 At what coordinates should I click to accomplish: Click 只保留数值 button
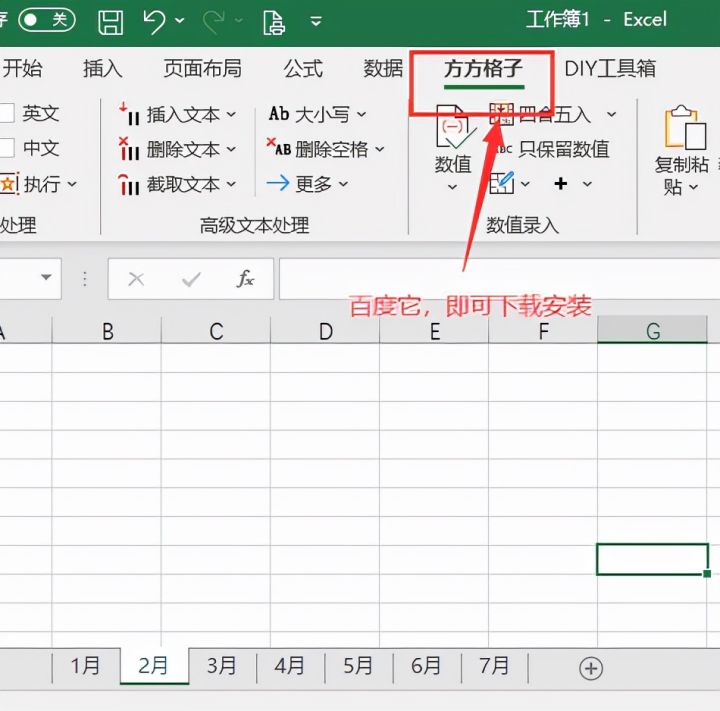tap(551, 149)
